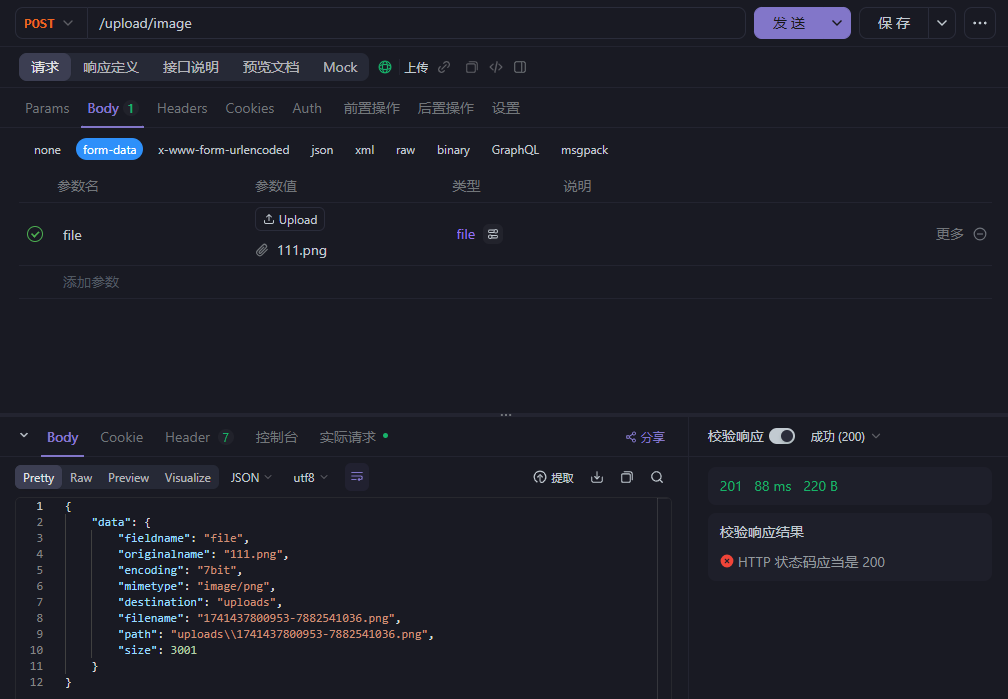Open the response Cookie tab
1008x699 pixels.
coord(122,437)
